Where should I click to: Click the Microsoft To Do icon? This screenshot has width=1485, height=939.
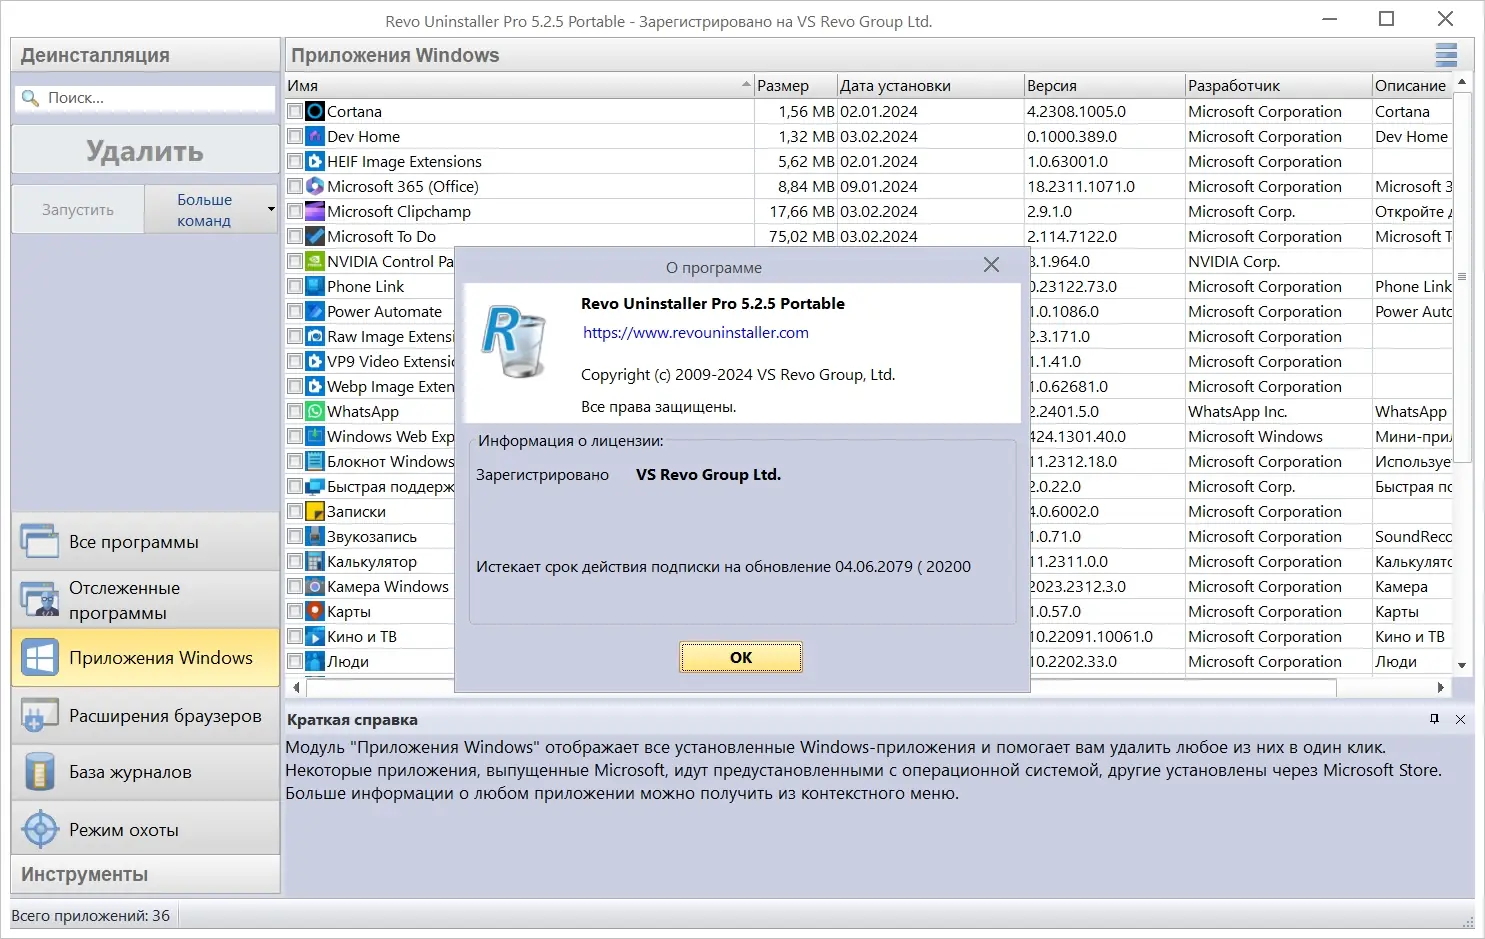(x=315, y=236)
